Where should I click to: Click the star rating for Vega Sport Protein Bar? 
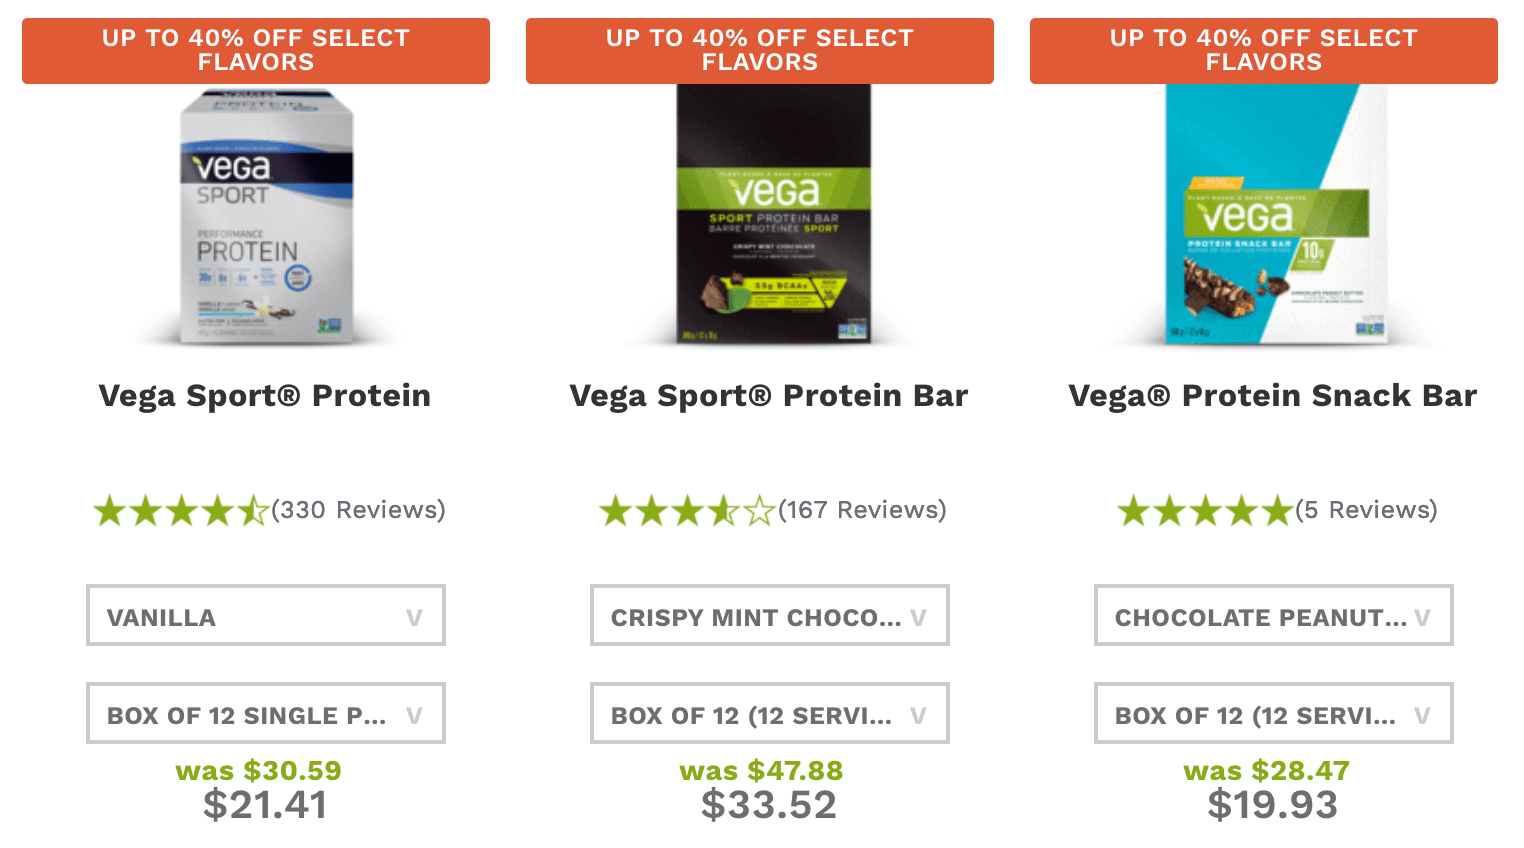click(x=687, y=511)
